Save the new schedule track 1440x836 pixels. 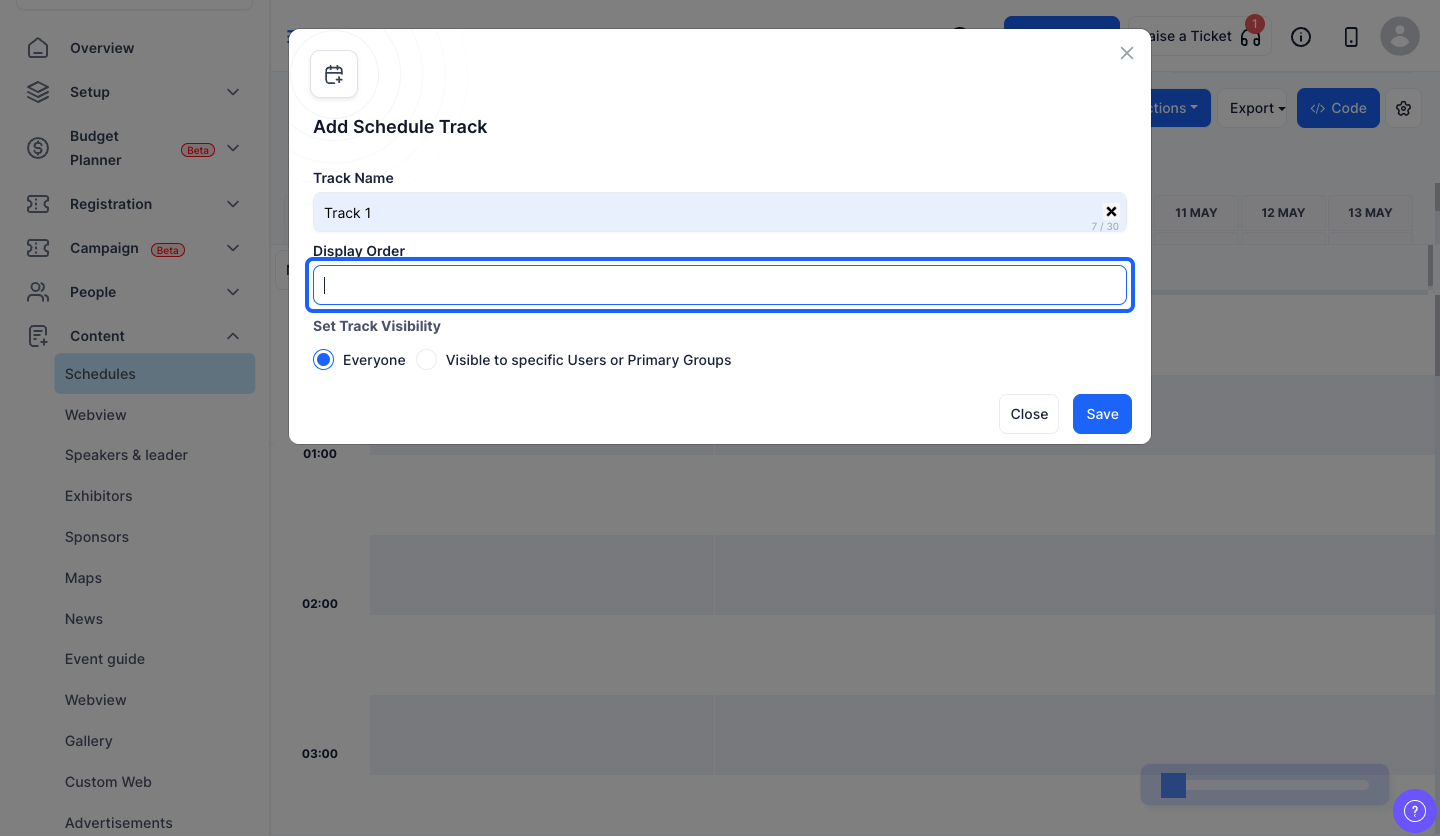pyautogui.click(x=1102, y=414)
